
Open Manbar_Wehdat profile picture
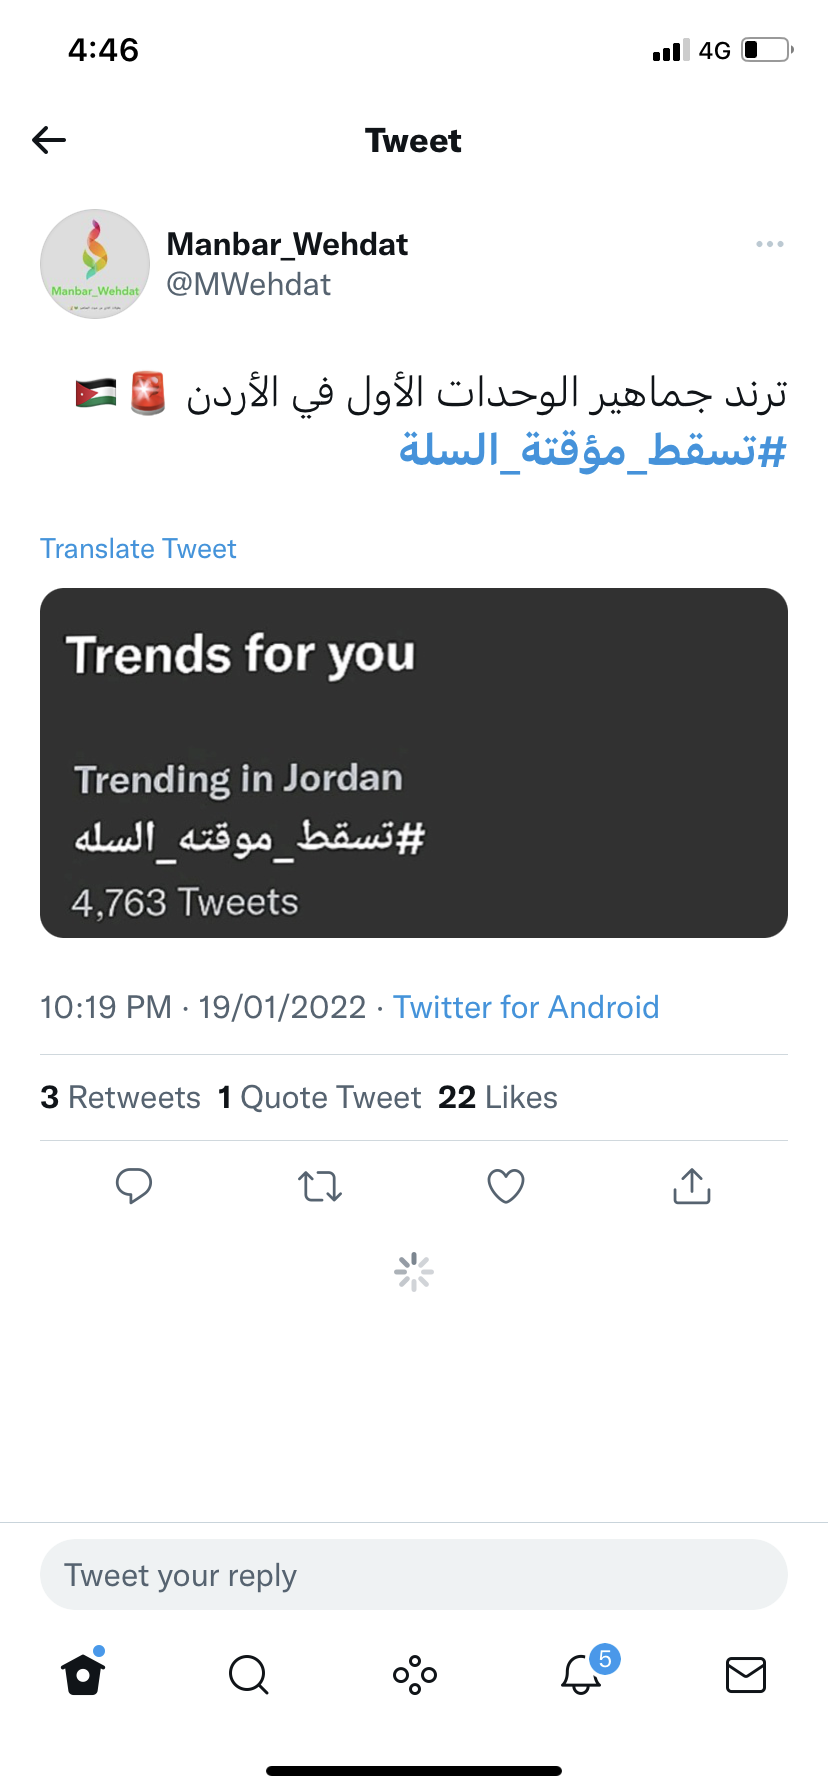click(95, 264)
